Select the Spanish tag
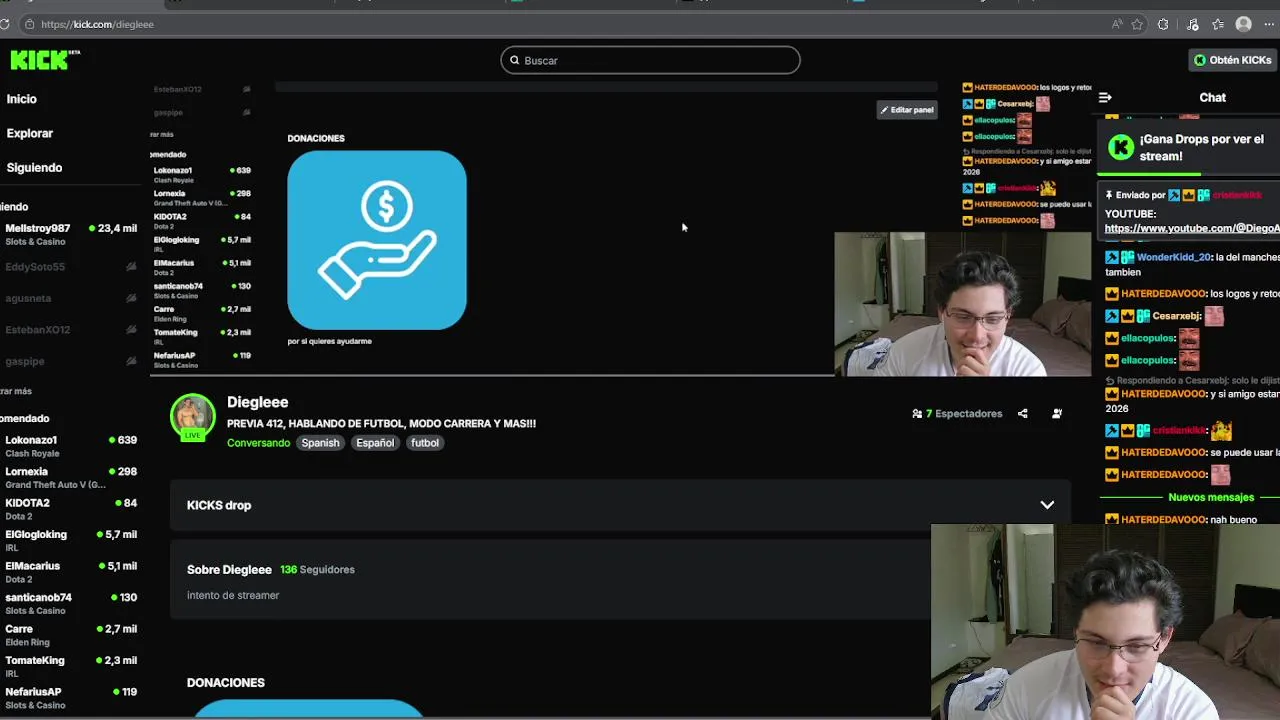Viewport: 1280px width, 720px height. [321, 443]
